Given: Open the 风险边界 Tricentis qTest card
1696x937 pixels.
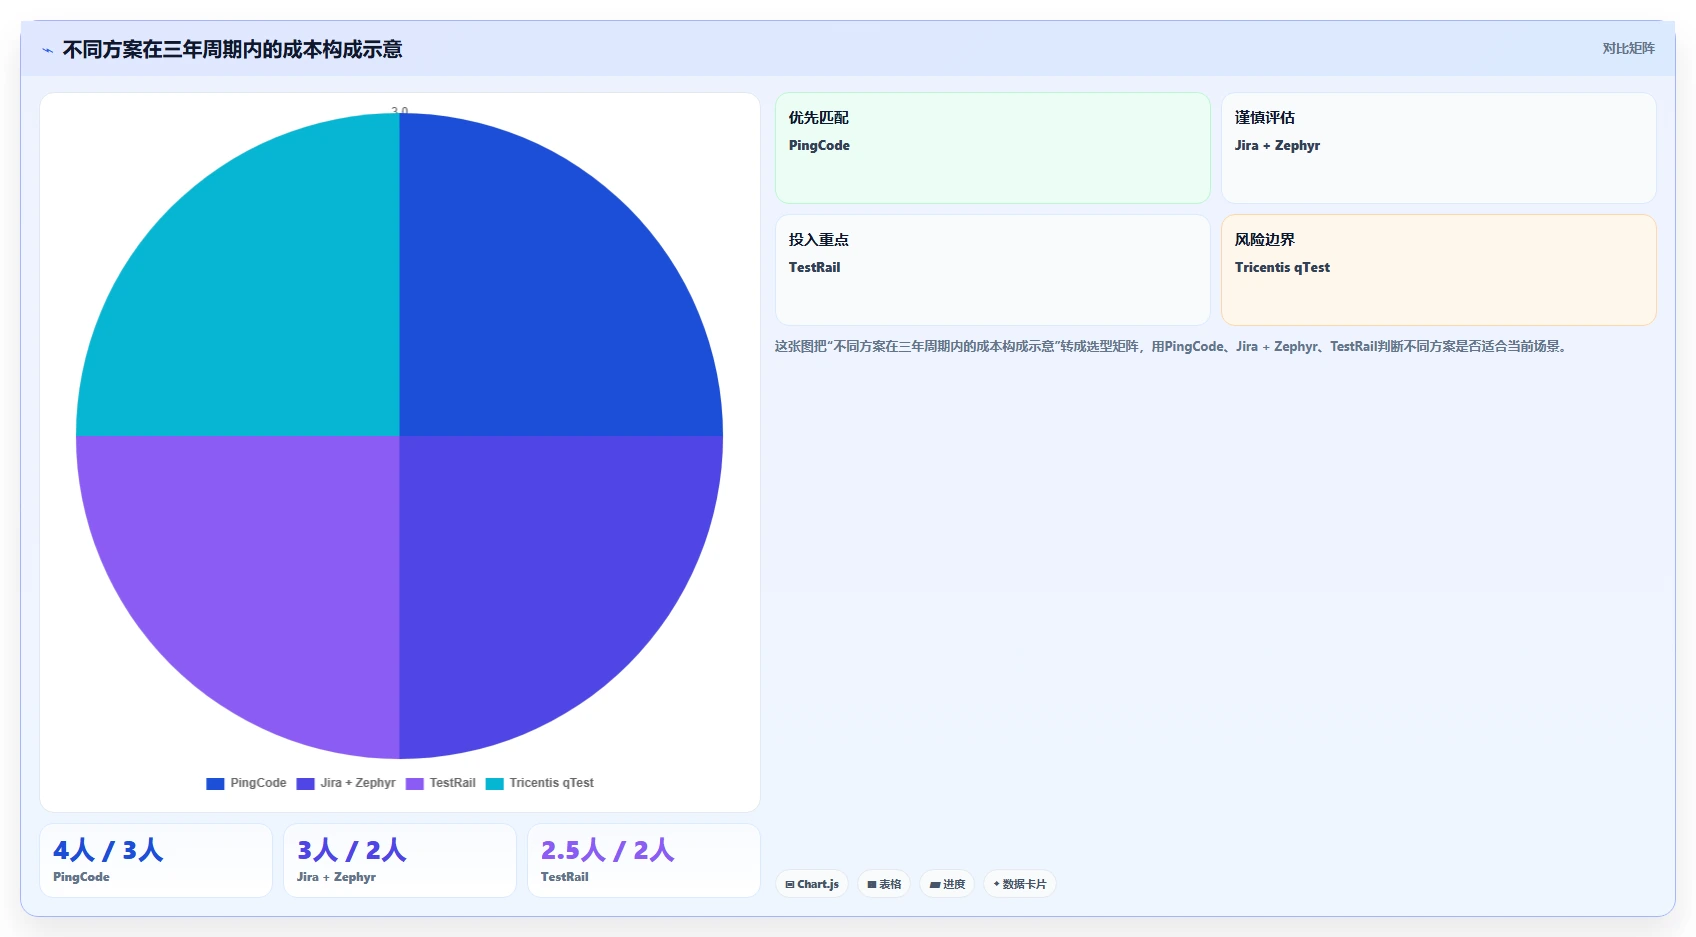Looking at the screenshot, I should point(1439,270).
